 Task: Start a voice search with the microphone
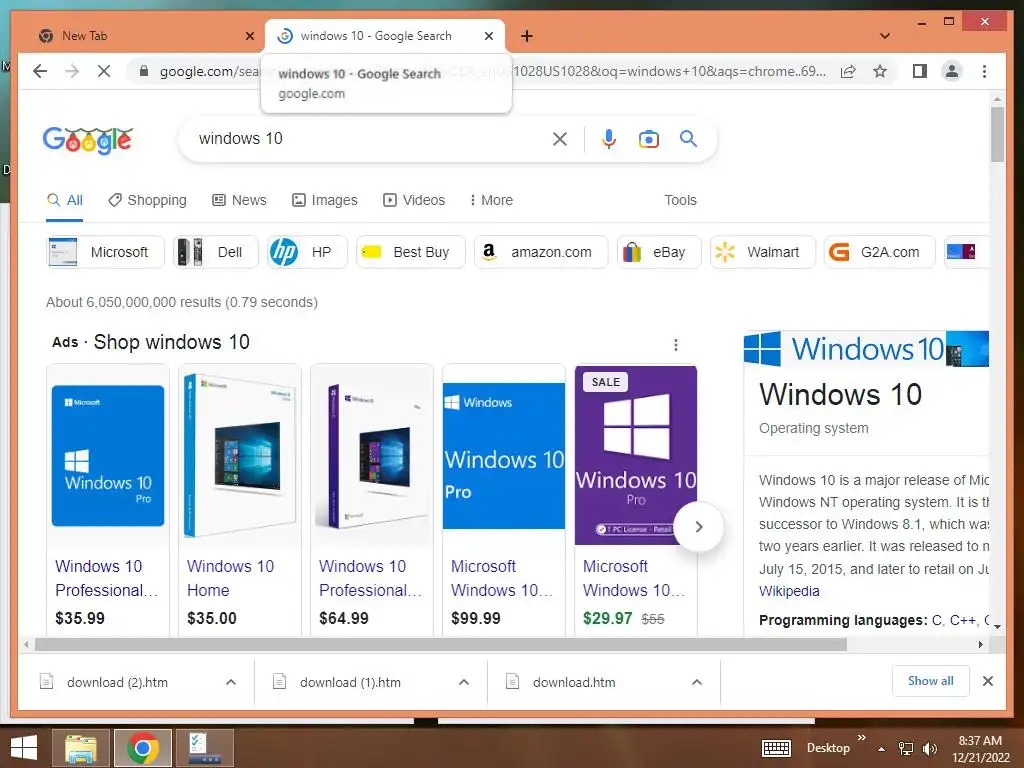click(x=609, y=138)
